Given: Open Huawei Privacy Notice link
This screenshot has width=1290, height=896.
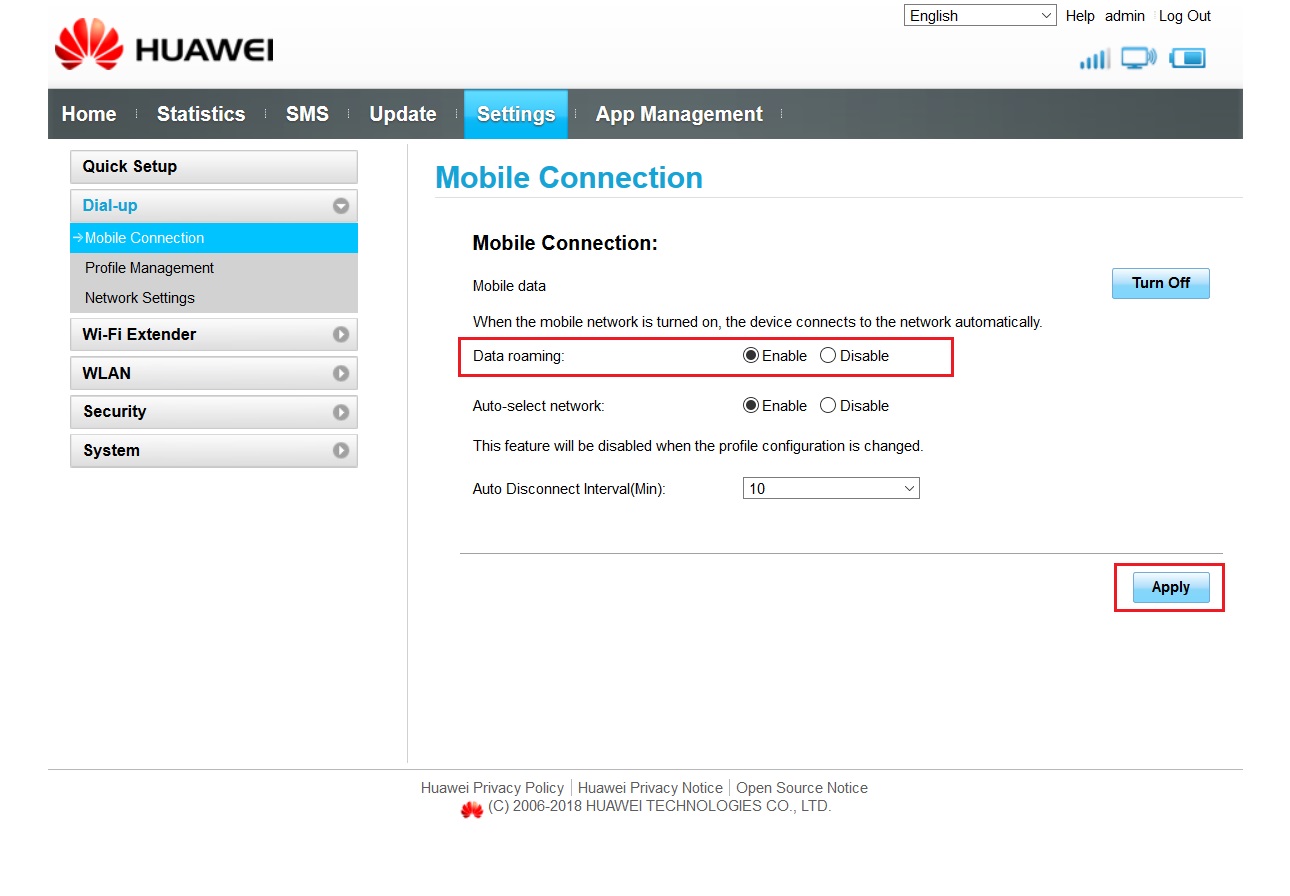Looking at the screenshot, I should [x=650, y=788].
